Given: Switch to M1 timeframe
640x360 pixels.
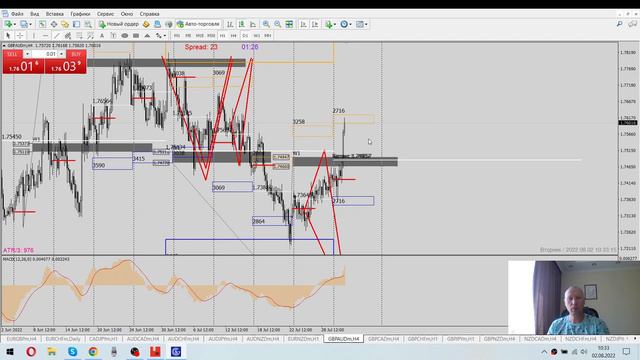Looking at the screenshot, I should pyautogui.click(x=177, y=36).
